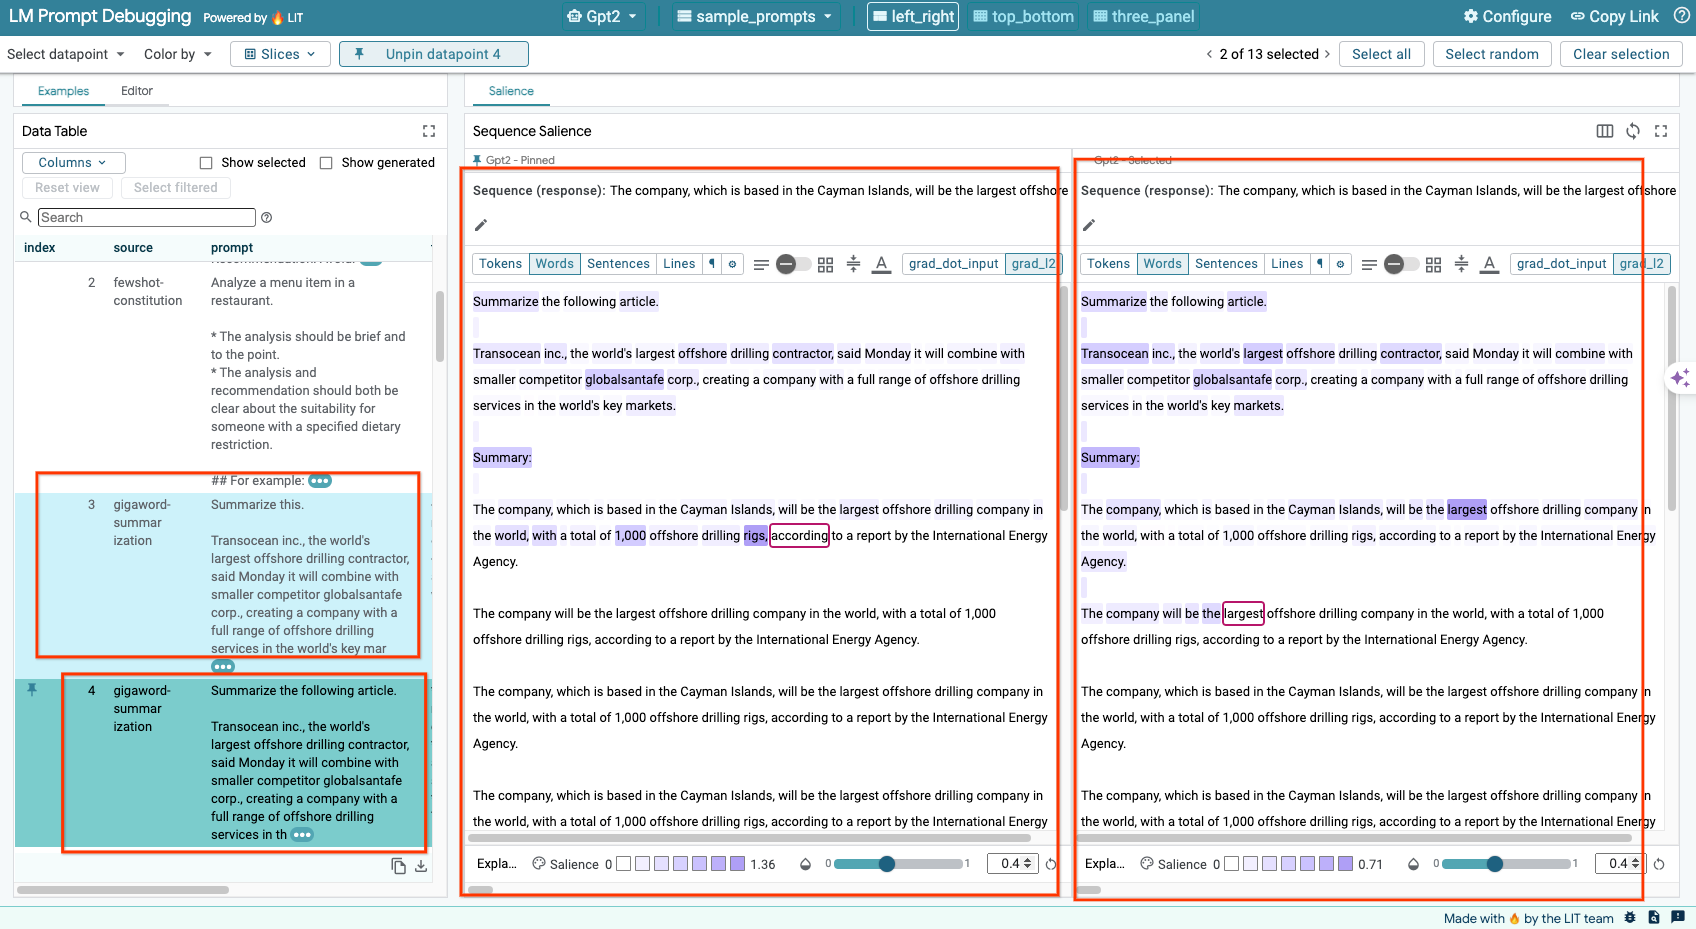Open the Sequence Salience settings gear
The width and height of the screenshot is (1696, 929).
[732, 263]
